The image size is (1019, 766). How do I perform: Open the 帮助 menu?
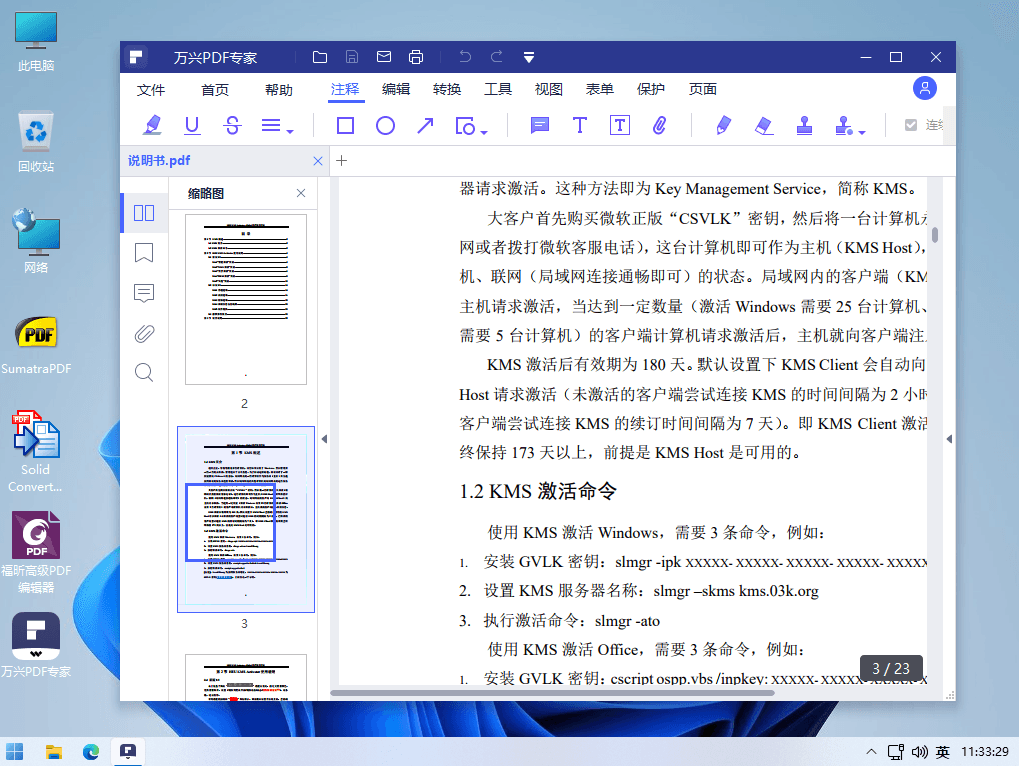point(279,90)
